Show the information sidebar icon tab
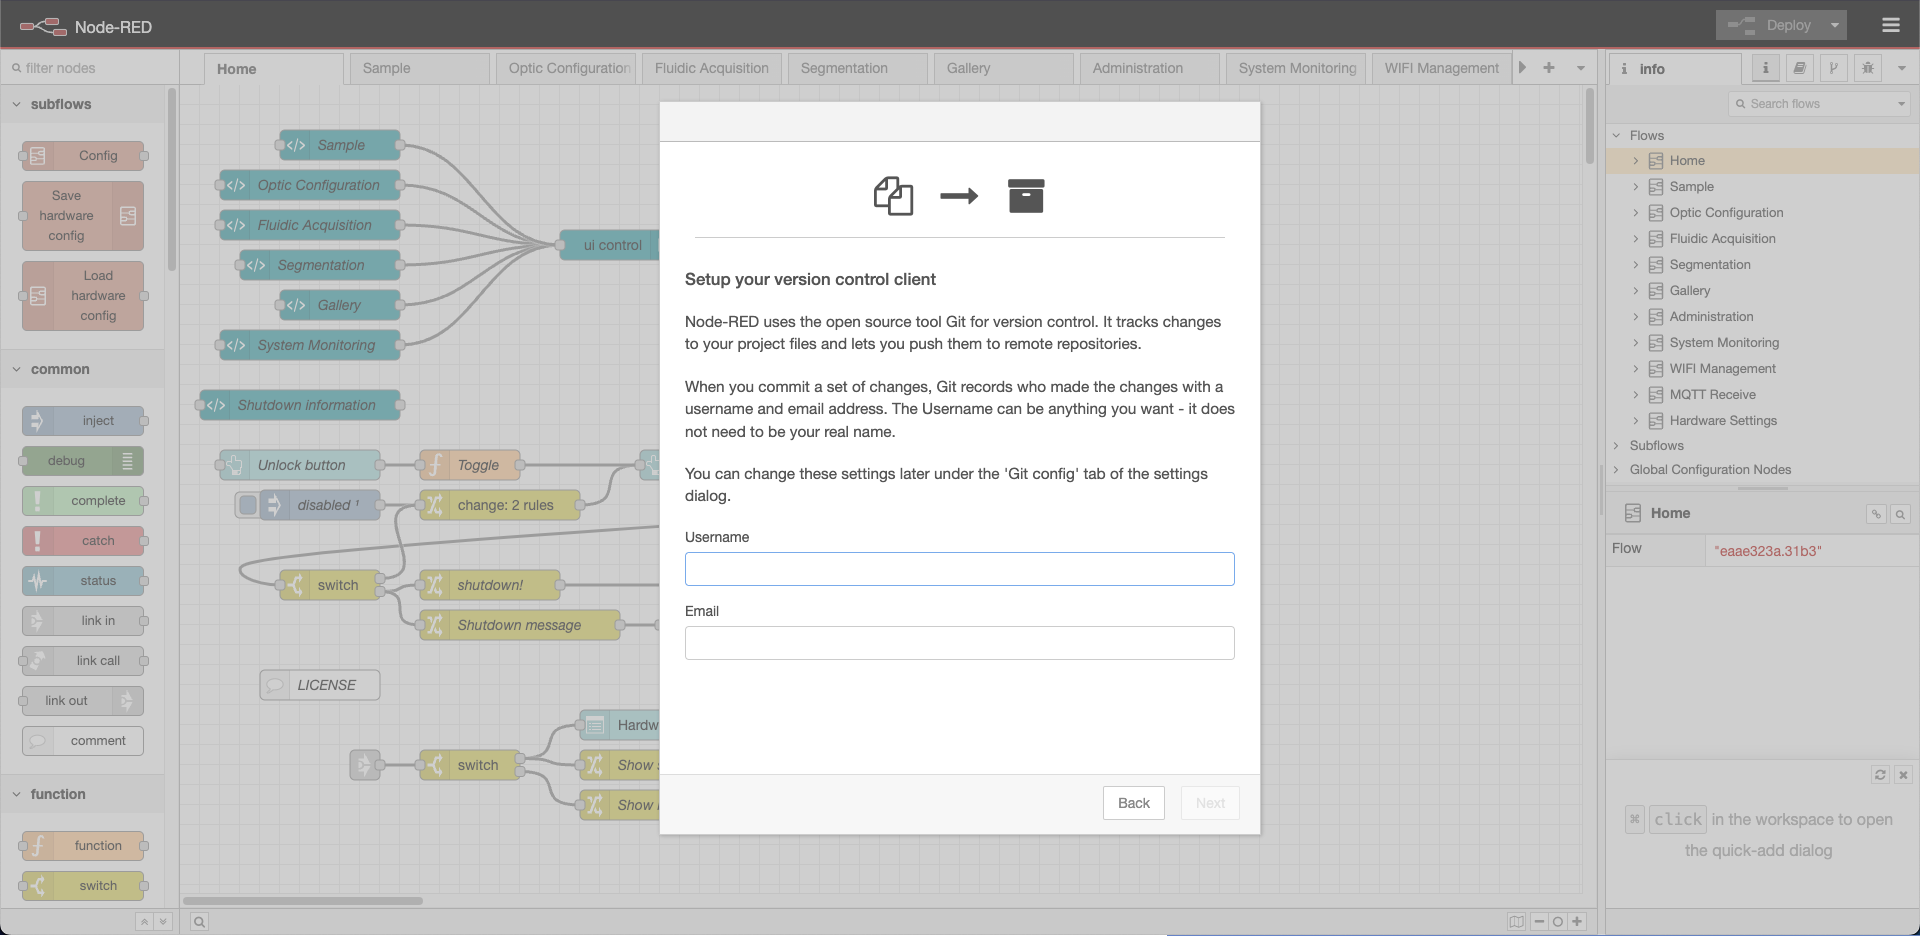Screen dimensions: 1920x936 1765,68
